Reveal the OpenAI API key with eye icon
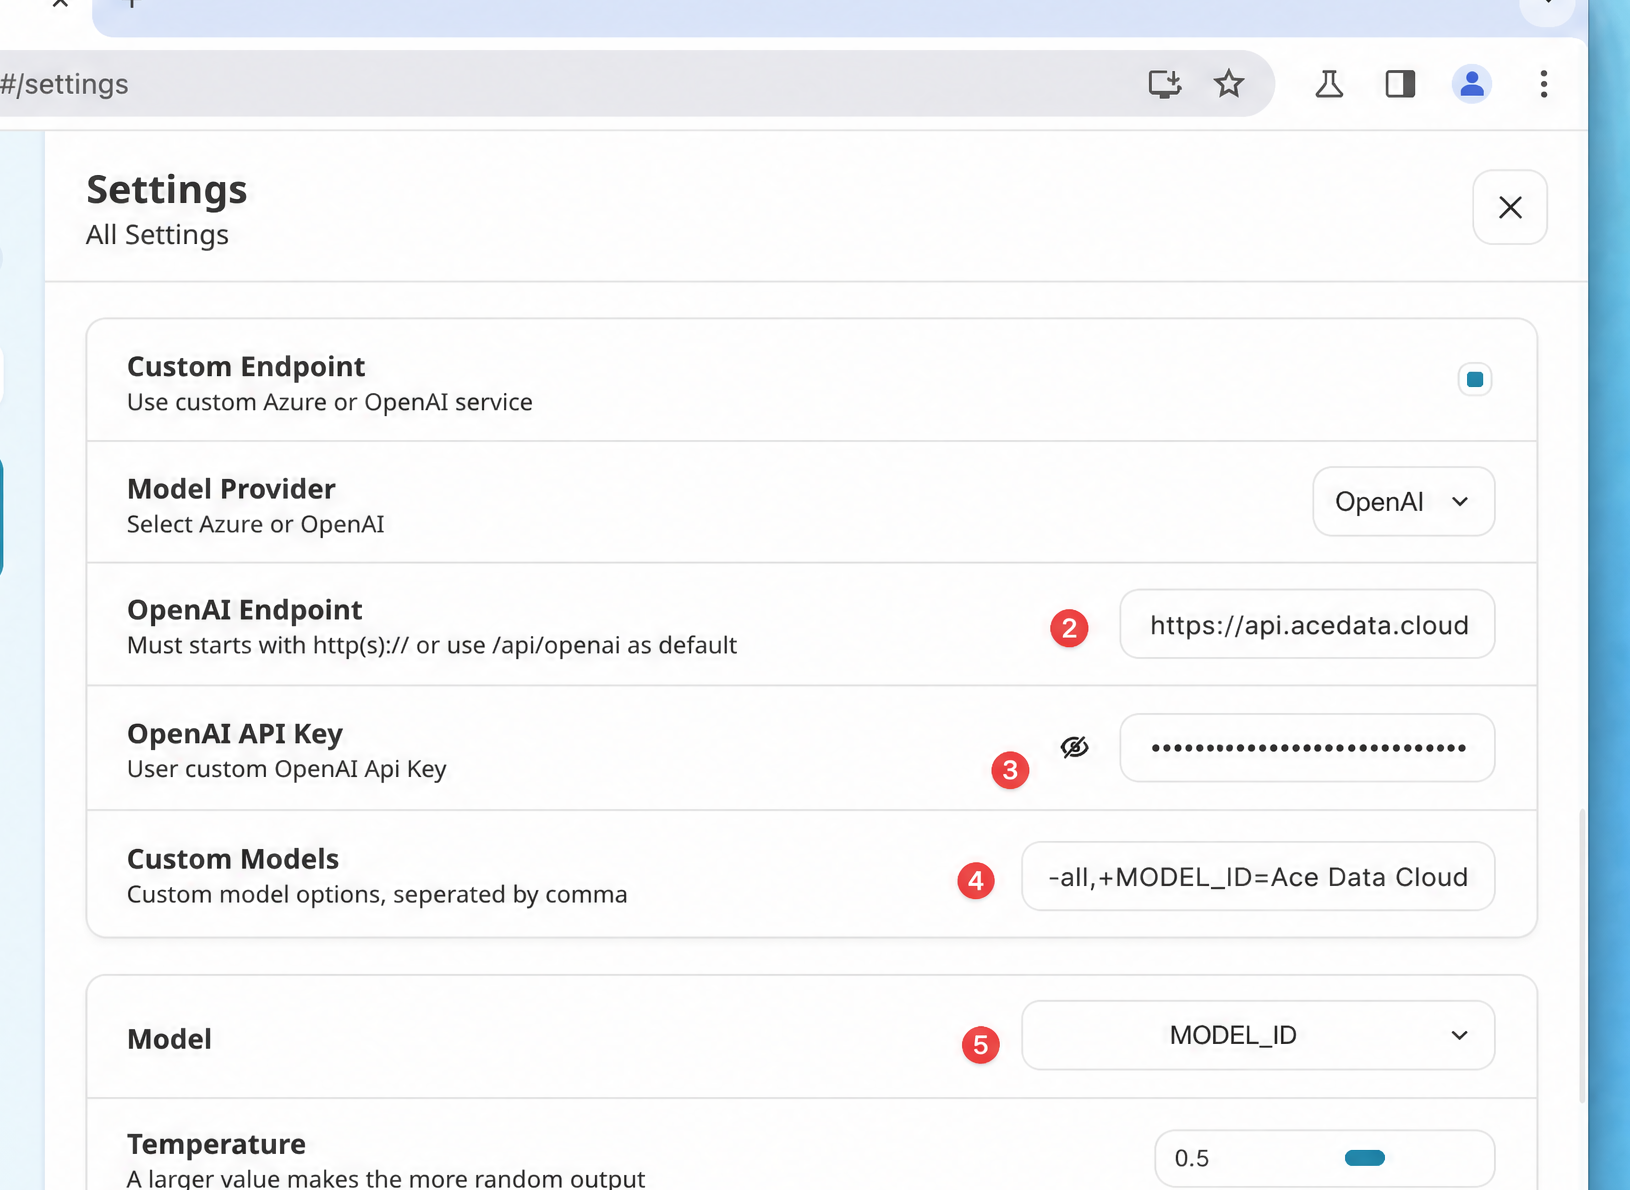This screenshot has height=1190, width=1630. (1074, 747)
